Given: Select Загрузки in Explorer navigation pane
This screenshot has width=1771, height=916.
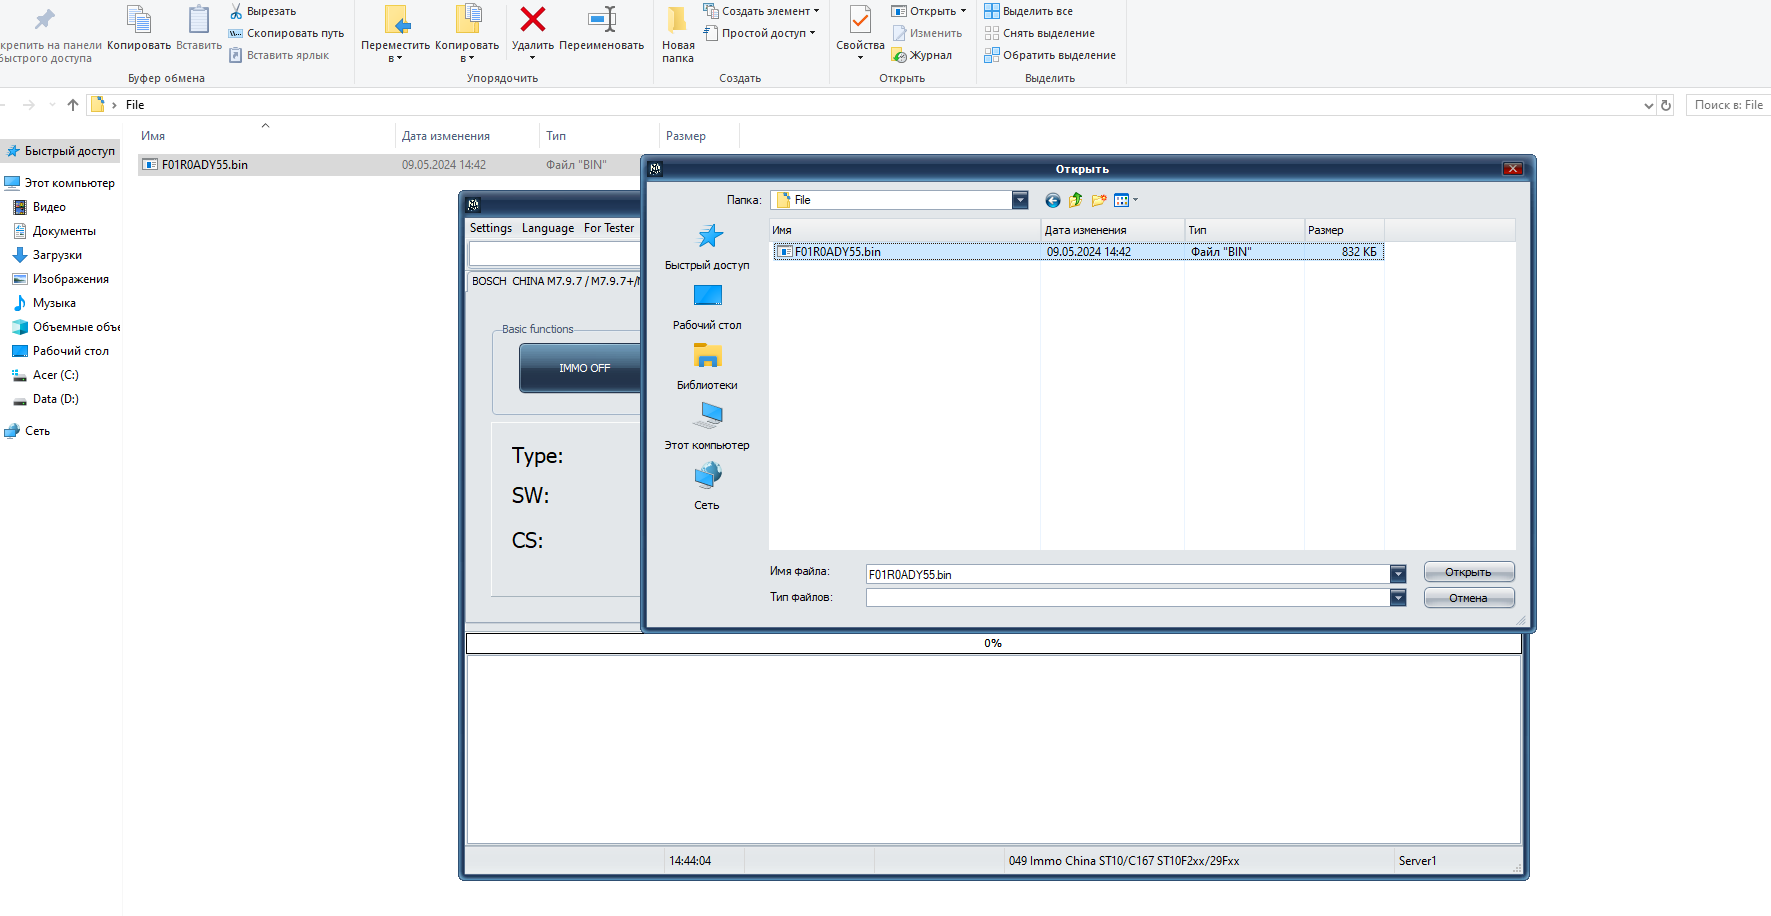Looking at the screenshot, I should click(57, 255).
